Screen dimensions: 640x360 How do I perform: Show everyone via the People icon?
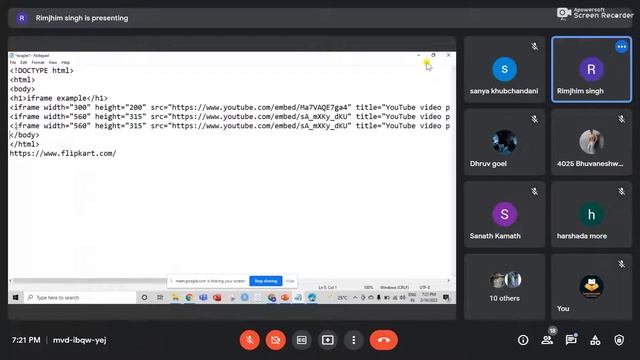[x=547, y=340]
